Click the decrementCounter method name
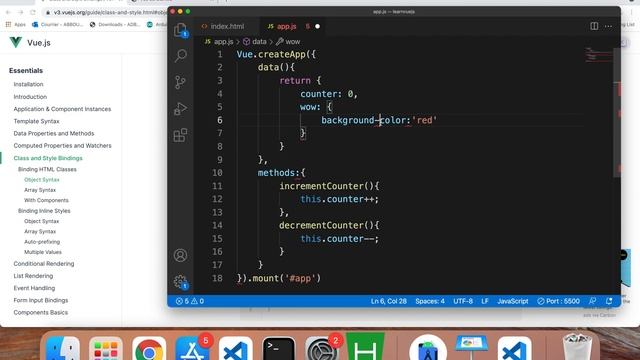The height and width of the screenshot is (360, 640). (321, 225)
